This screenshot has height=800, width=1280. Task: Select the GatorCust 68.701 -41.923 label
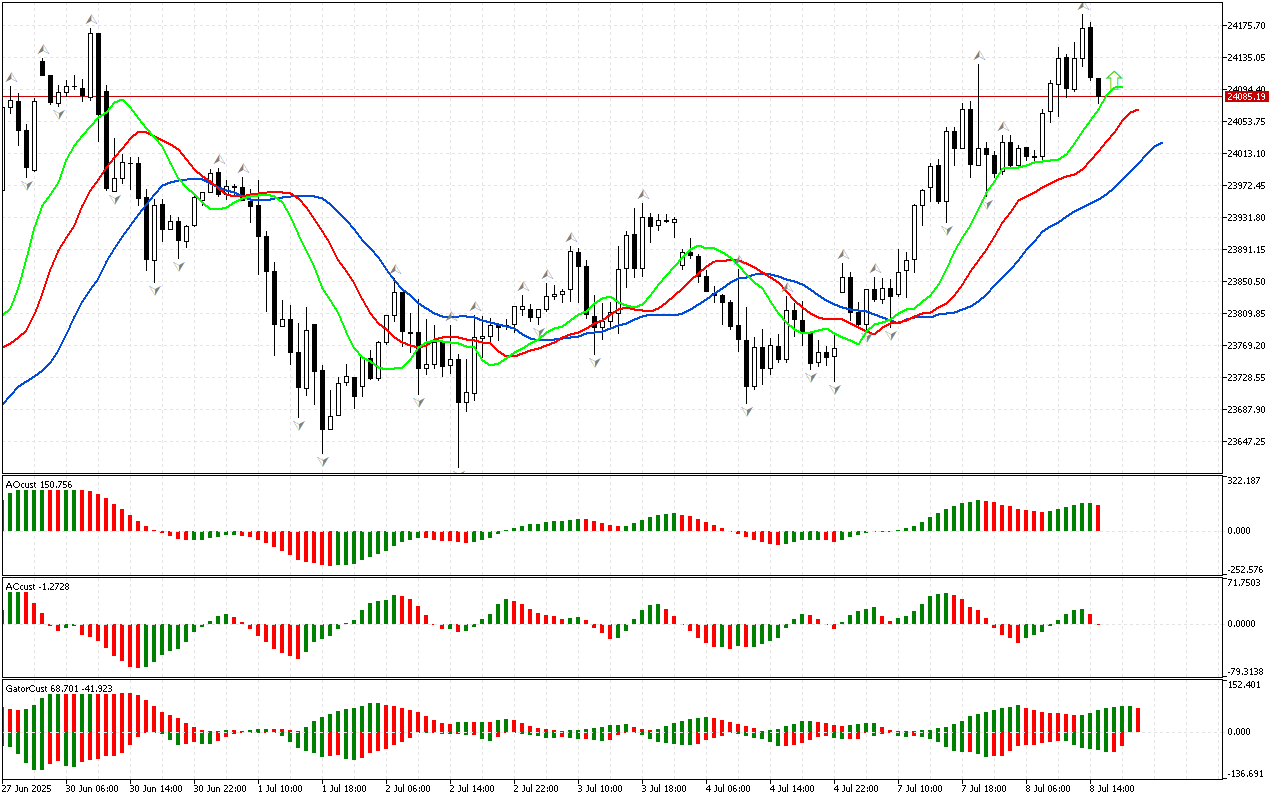coord(58,689)
